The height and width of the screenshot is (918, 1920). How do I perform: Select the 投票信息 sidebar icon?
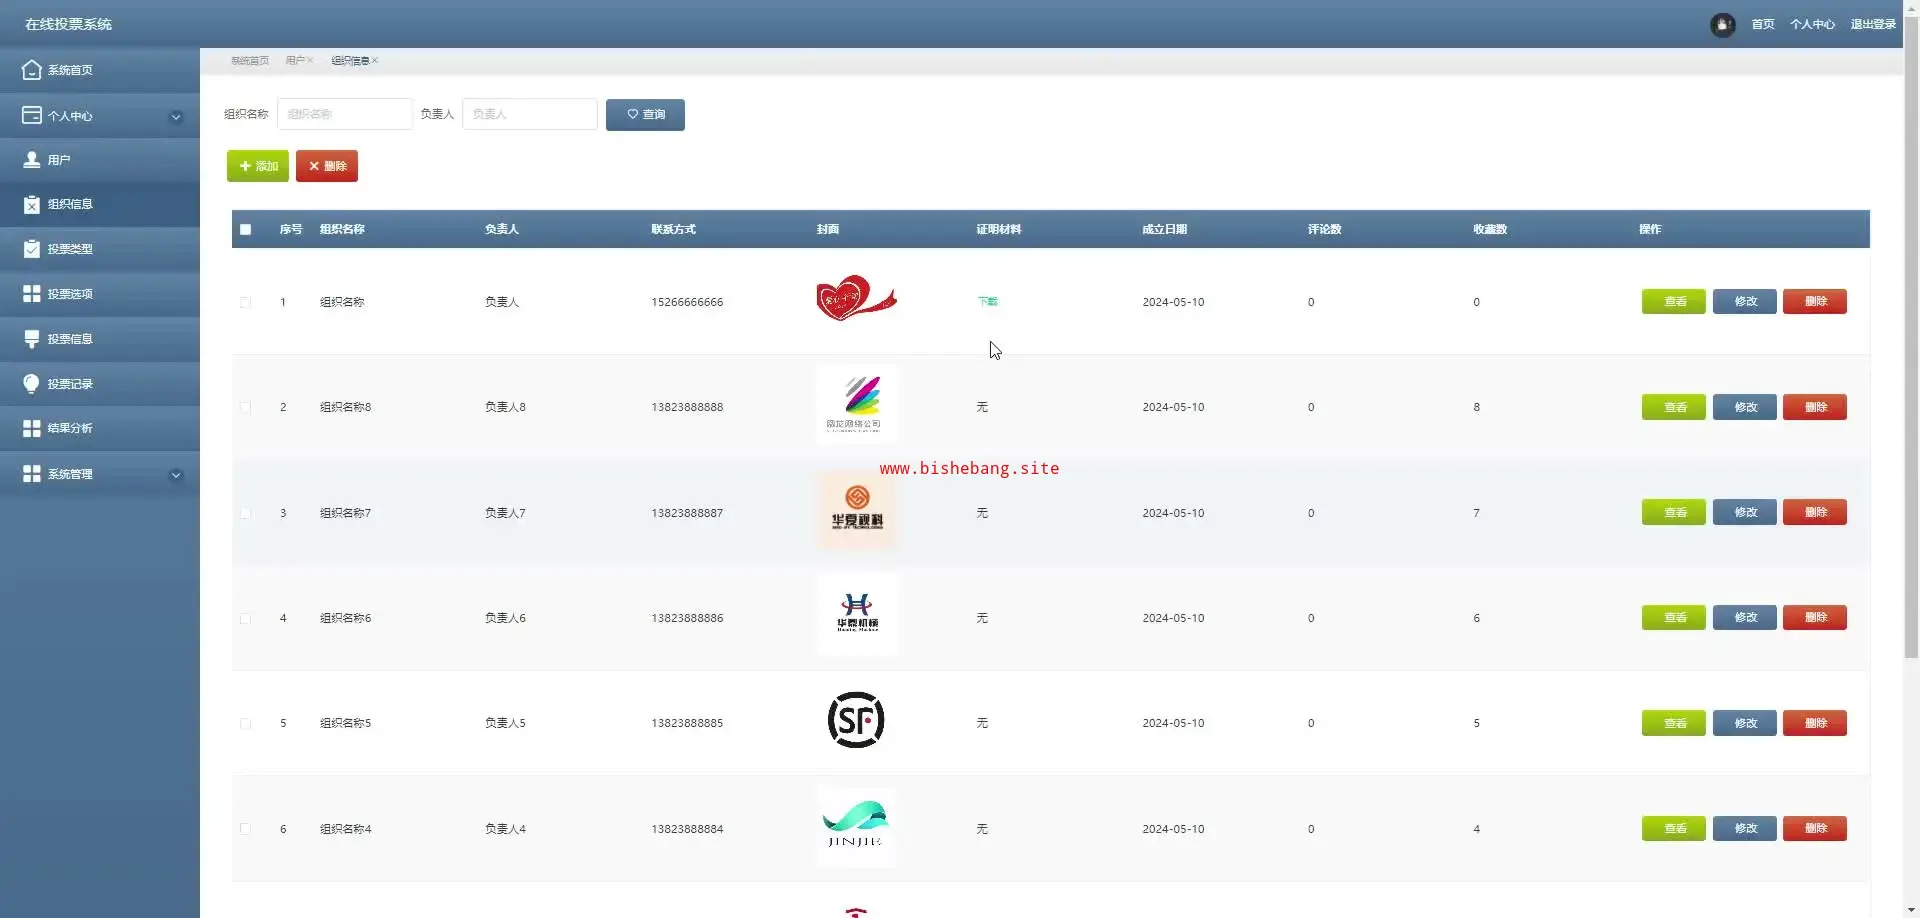[x=32, y=339]
